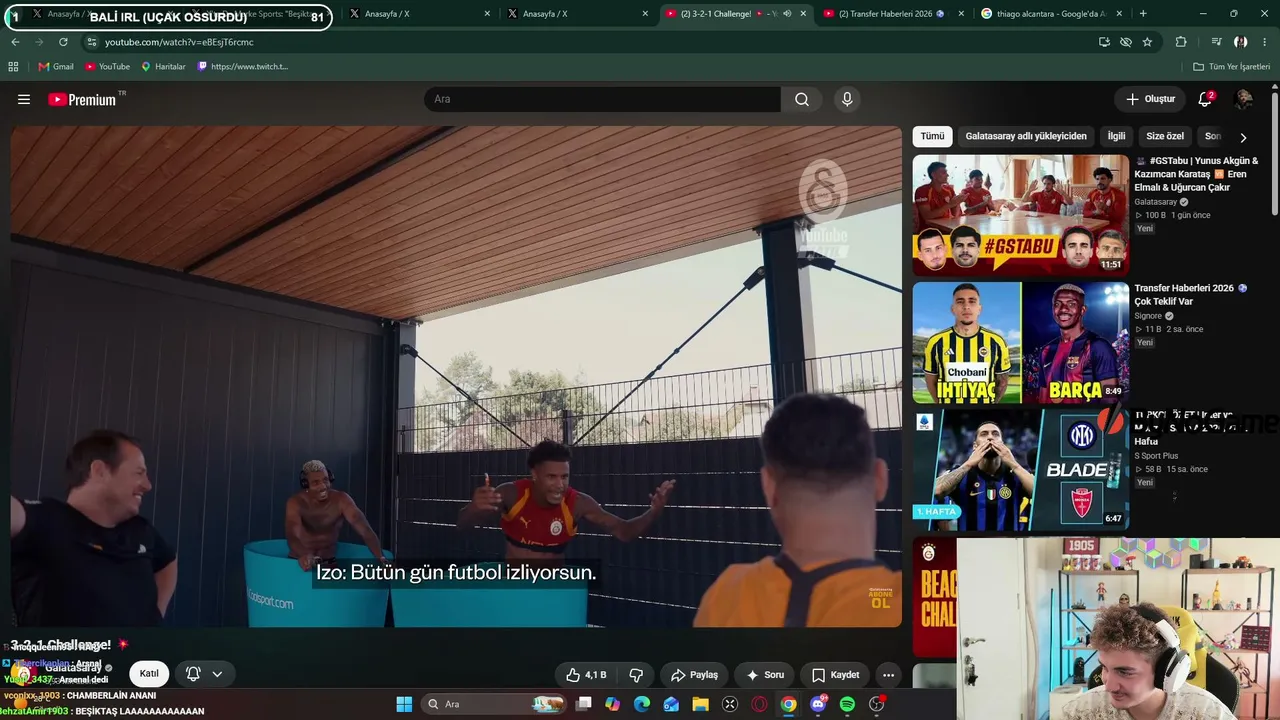
Task: Dislike the video with thumbs down
Action: pyautogui.click(x=636, y=675)
